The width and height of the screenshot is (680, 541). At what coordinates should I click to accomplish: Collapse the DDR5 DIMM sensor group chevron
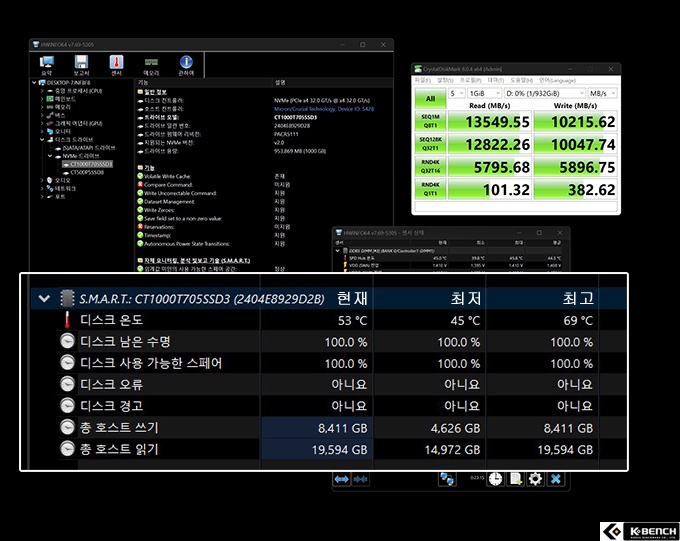pyautogui.click(x=337, y=250)
